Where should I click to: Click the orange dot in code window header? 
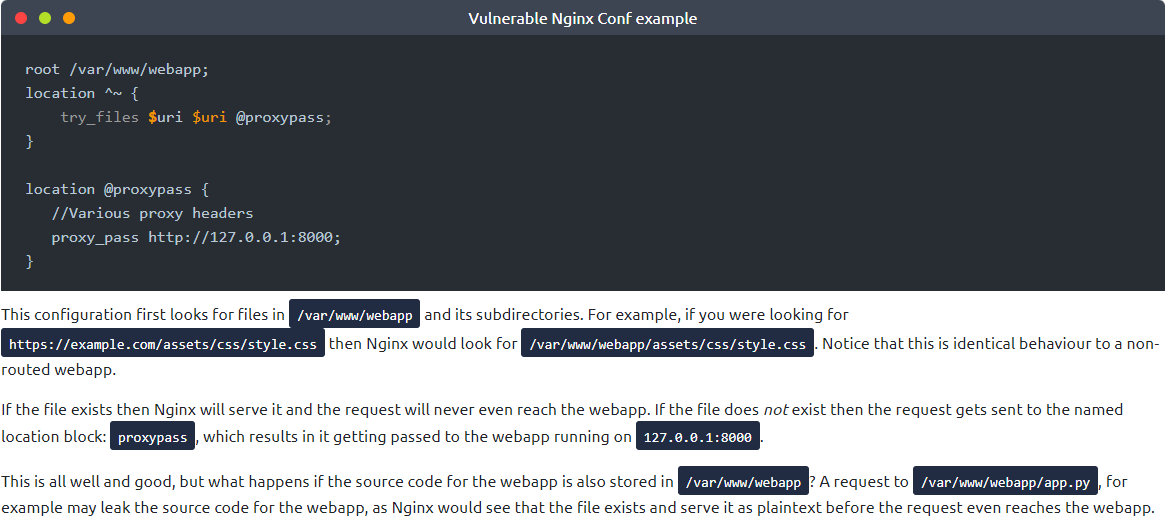tap(69, 18)
